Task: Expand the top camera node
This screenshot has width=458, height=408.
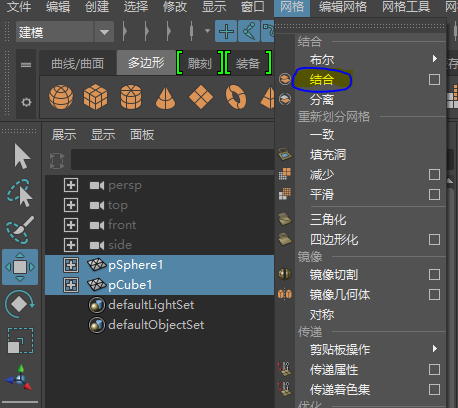Action: (x=71, y=205)
